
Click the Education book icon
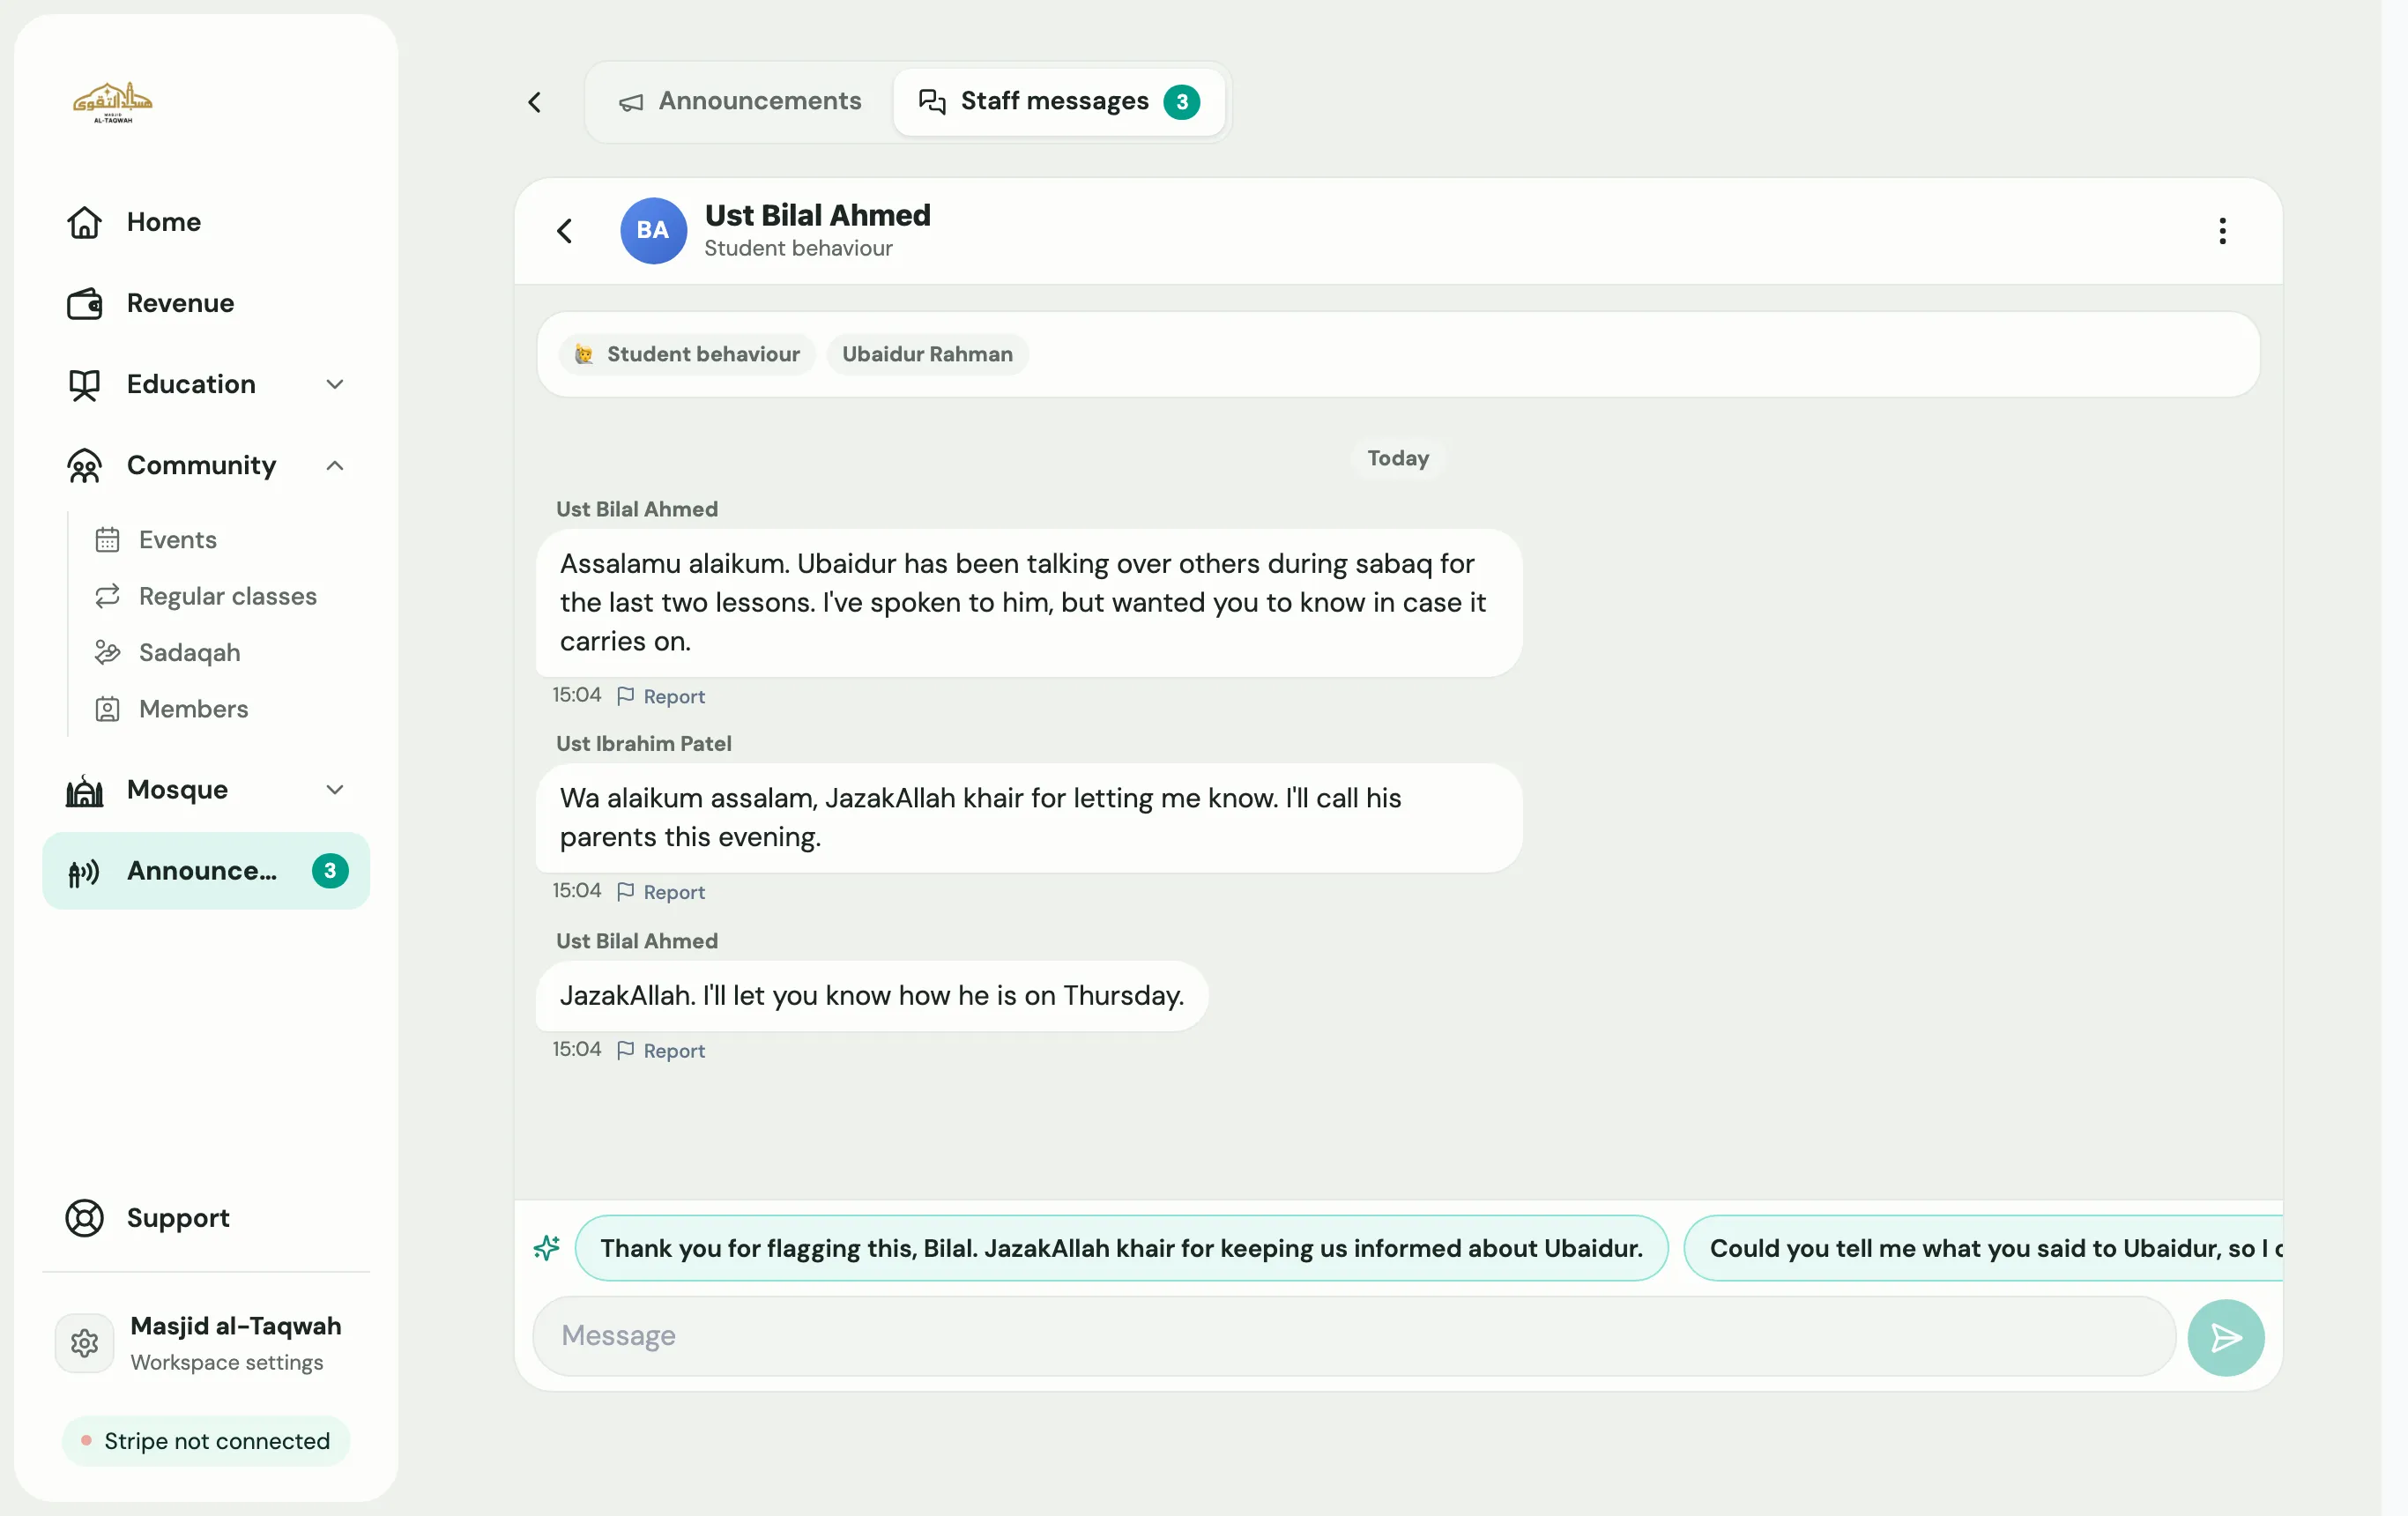[84, 384]
